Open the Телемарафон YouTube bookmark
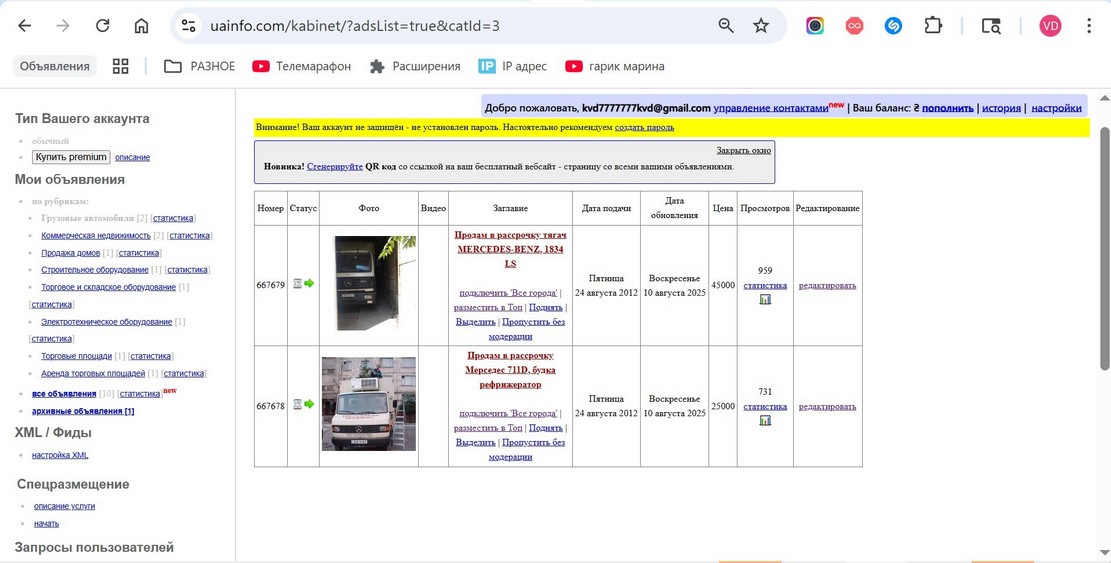Screen dimensions: 1111x563 [x=302, y=67]
